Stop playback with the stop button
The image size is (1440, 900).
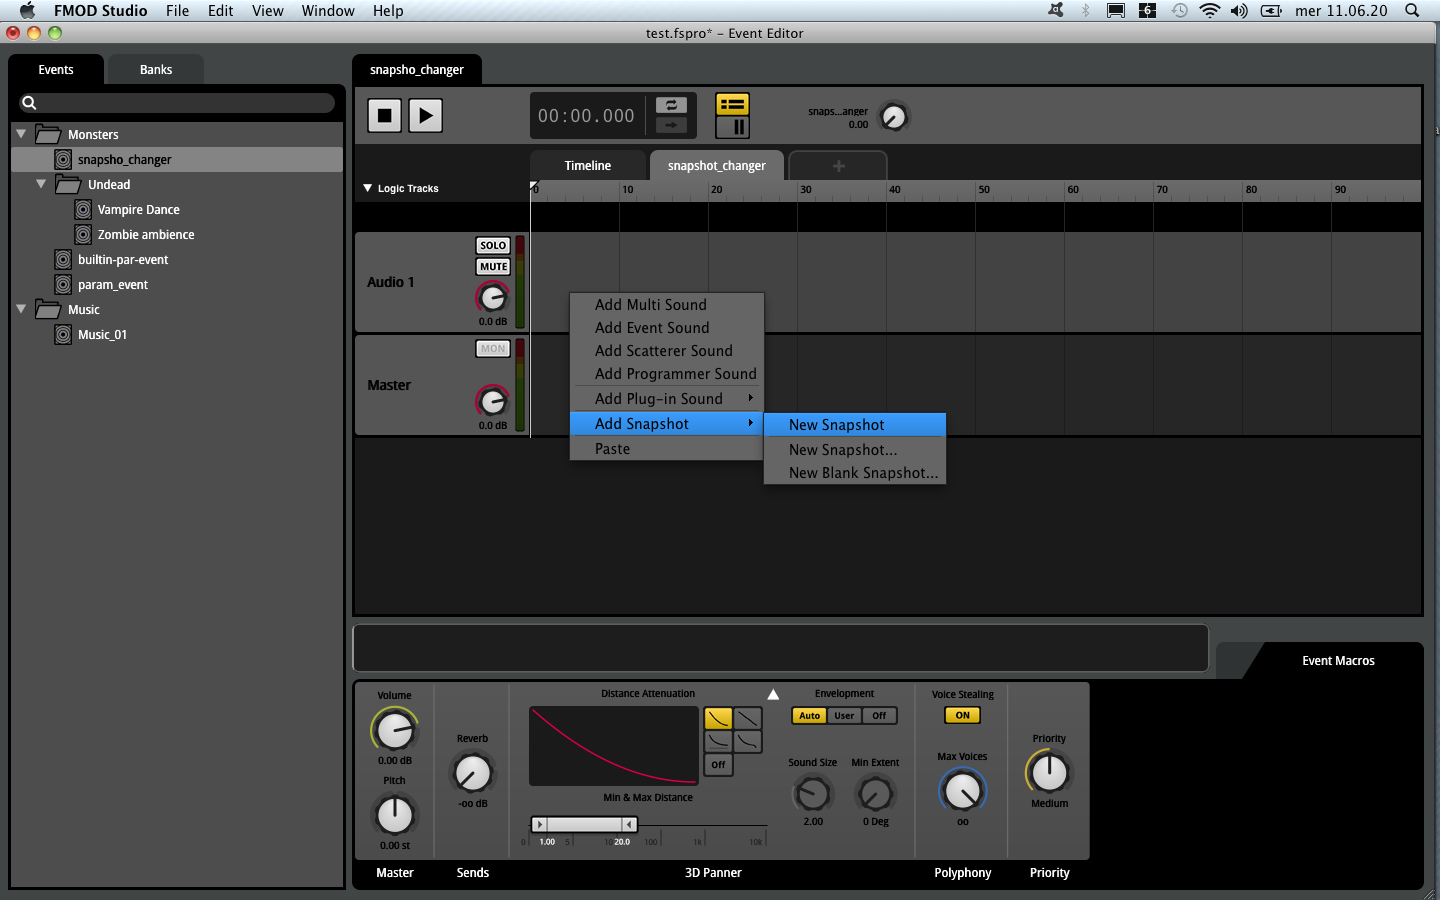(x=384, y=116)
